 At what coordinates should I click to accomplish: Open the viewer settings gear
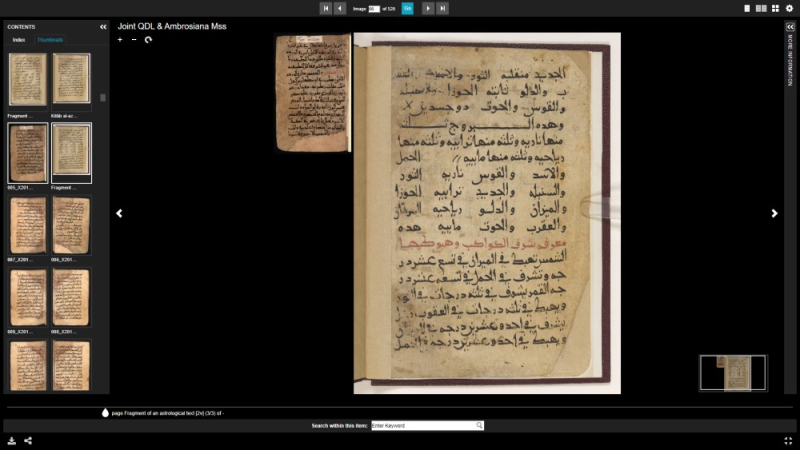789,8
